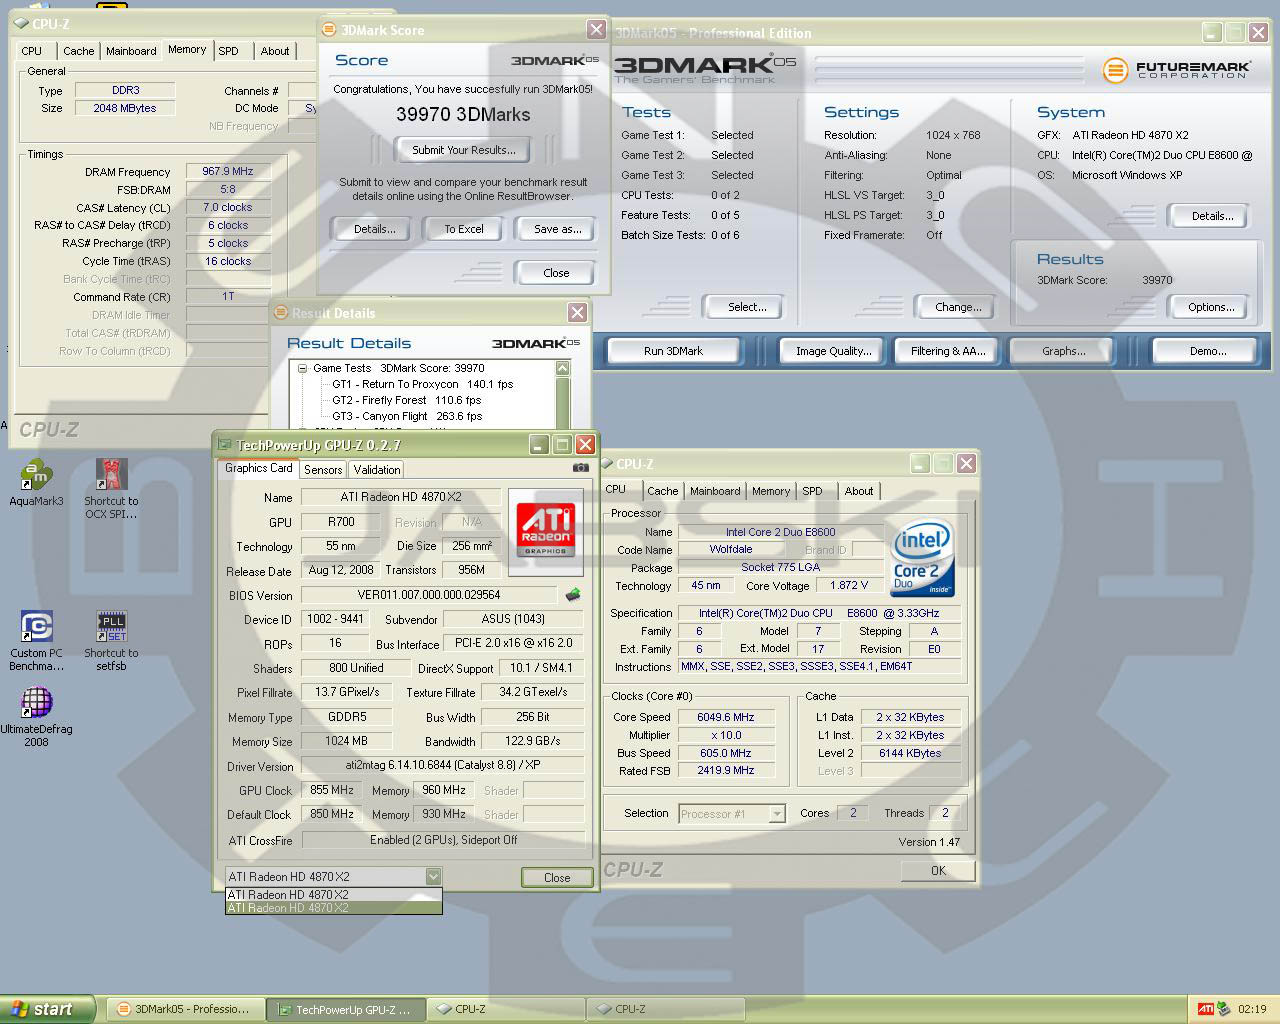1280x1024 pixels.
Task: Click the GPU Clock 855 MHz field
Action: click(x=332, y=790)
